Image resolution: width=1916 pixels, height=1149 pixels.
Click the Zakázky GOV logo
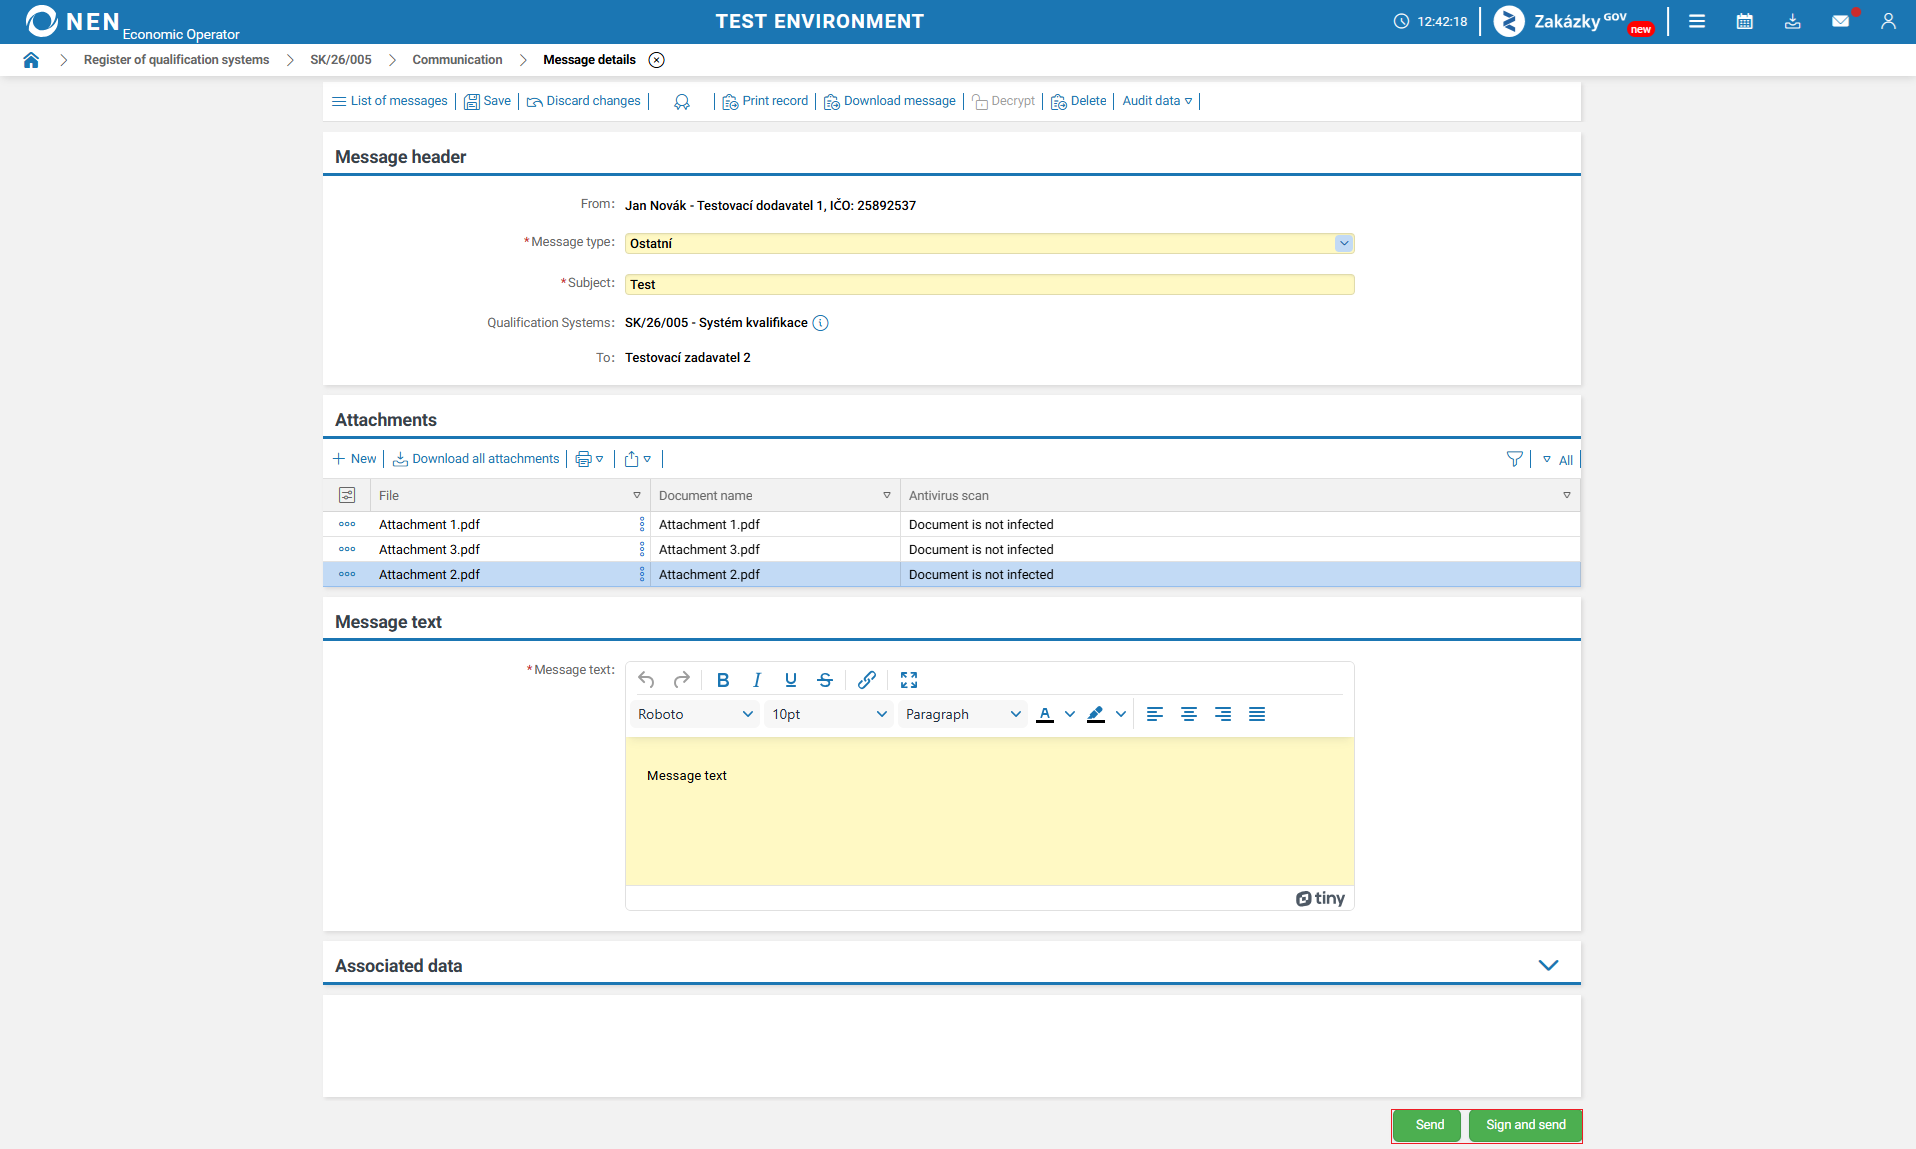point(1573,21)
